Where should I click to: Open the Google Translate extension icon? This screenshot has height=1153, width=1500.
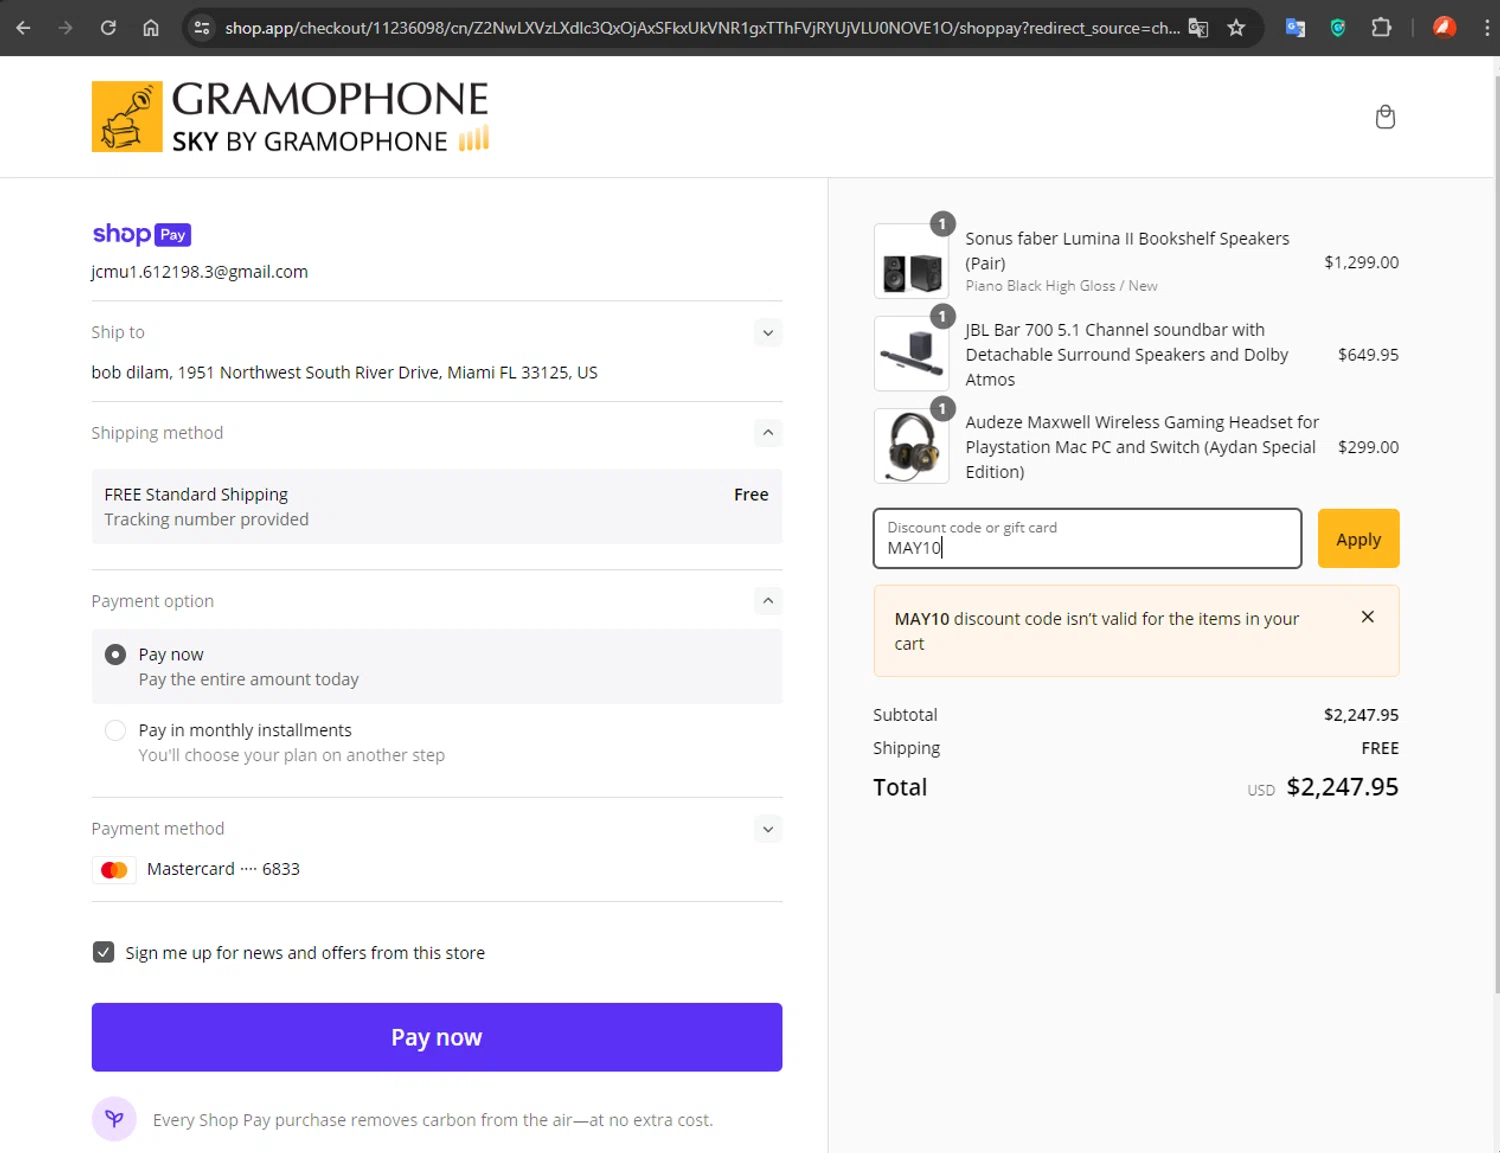pyautogui.click(x=1295, y=28)
